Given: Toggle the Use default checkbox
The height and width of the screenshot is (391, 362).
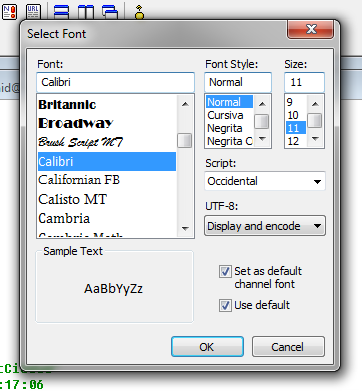Looking at the screenshot, I should coord(225,305).
